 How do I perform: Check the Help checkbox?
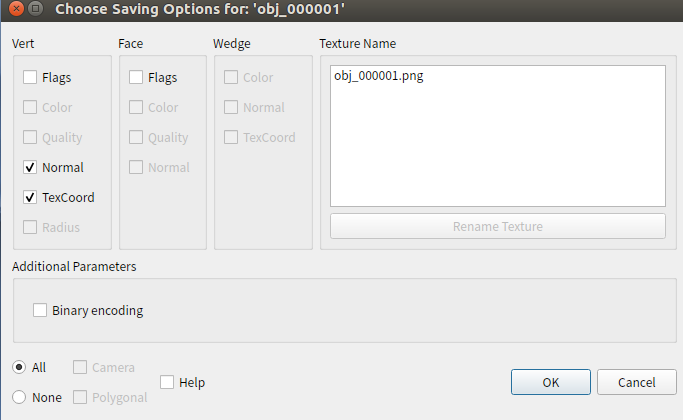[x=167, y=382]
